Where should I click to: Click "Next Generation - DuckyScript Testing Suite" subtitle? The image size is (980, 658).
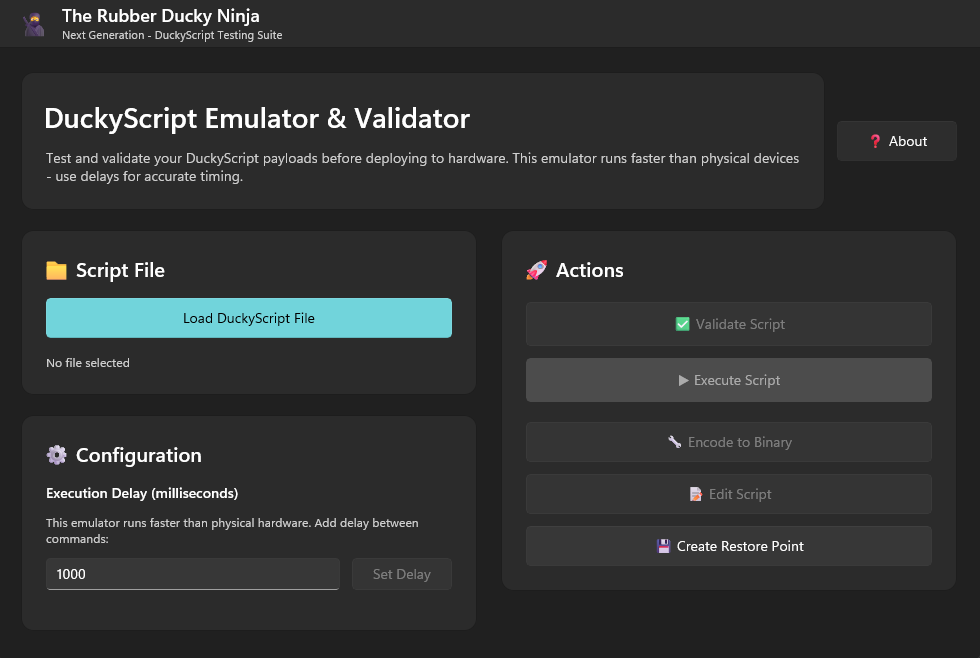tap(172, 35)
